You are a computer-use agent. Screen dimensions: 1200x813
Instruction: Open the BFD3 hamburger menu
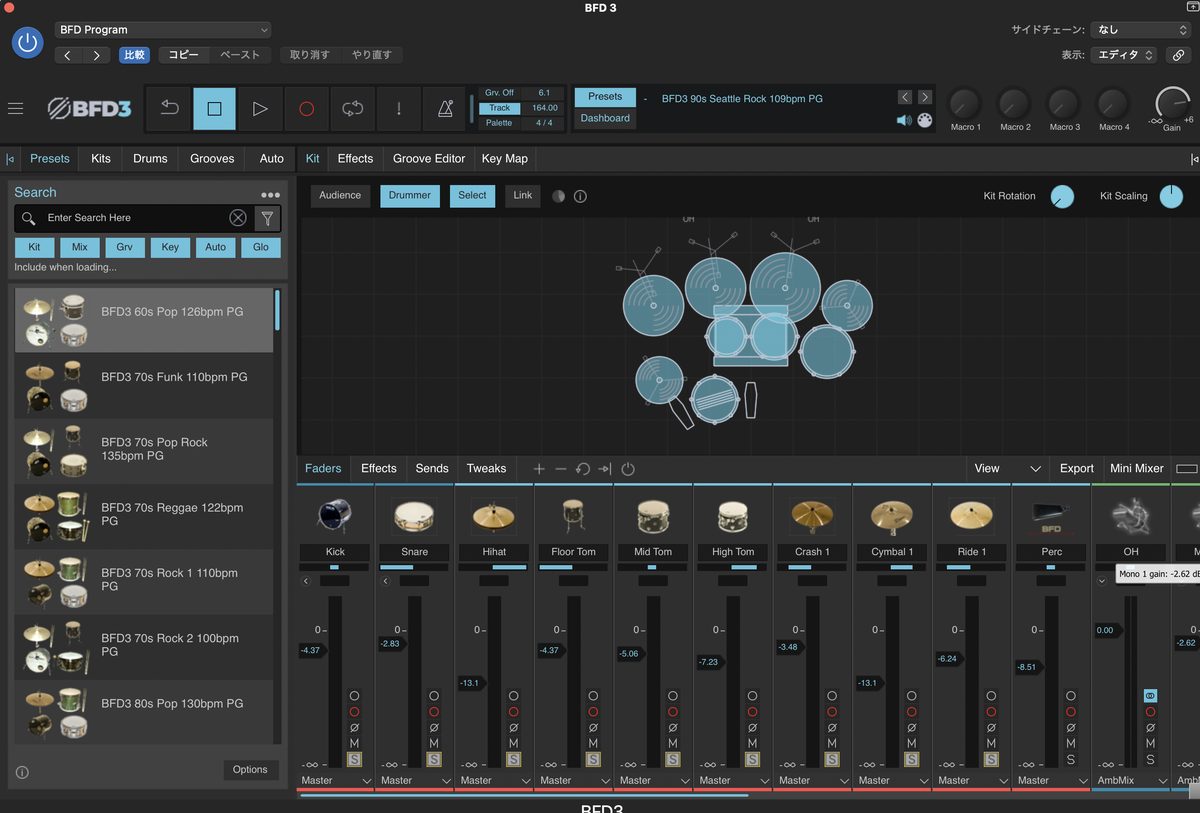coord(15,108)
